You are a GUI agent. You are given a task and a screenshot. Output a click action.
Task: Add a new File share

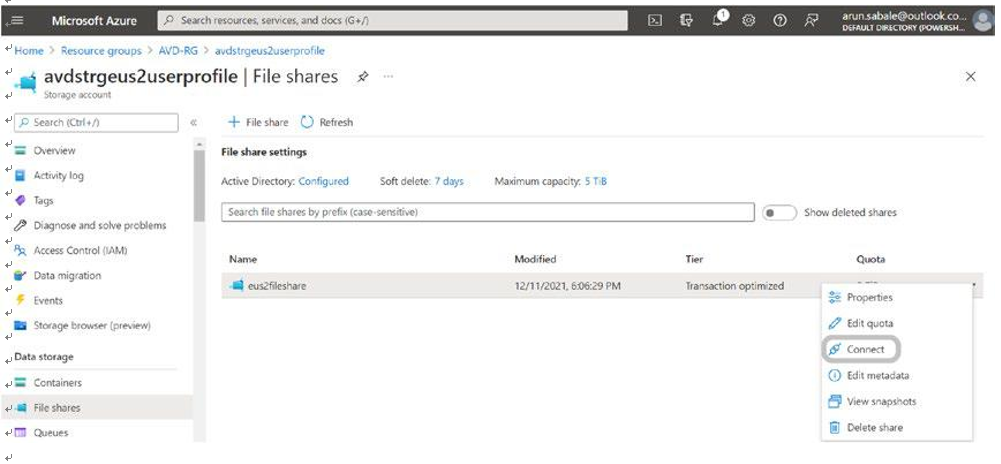coord(258,123)
